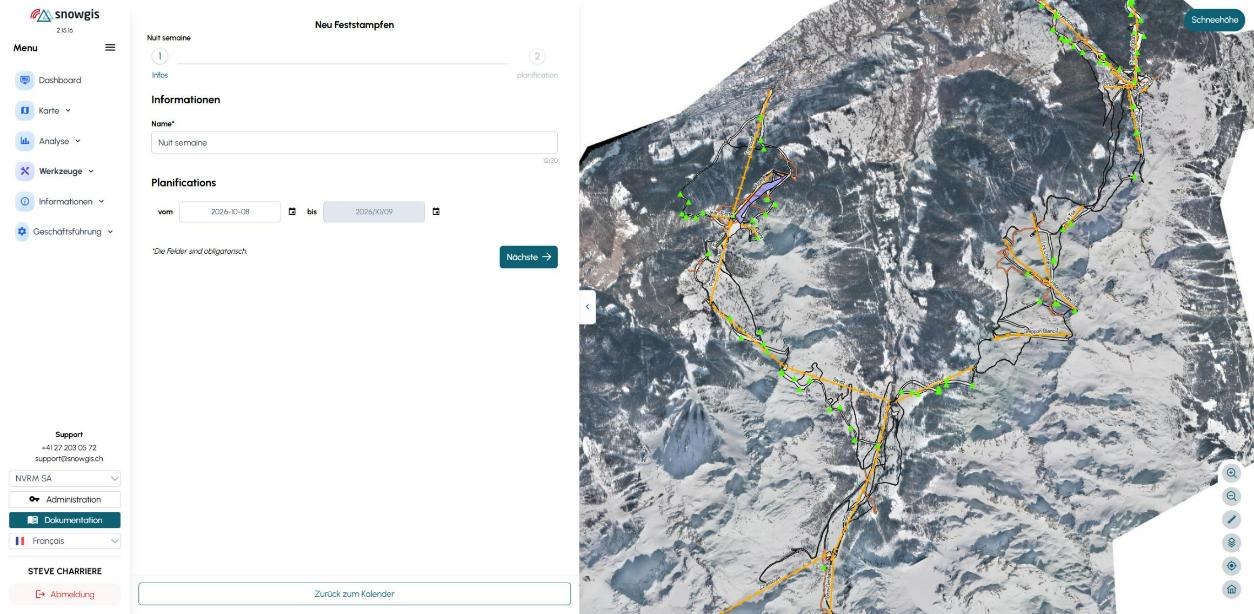
Task: Open the Geschäftsführung menu item
Action: [65, 231]
